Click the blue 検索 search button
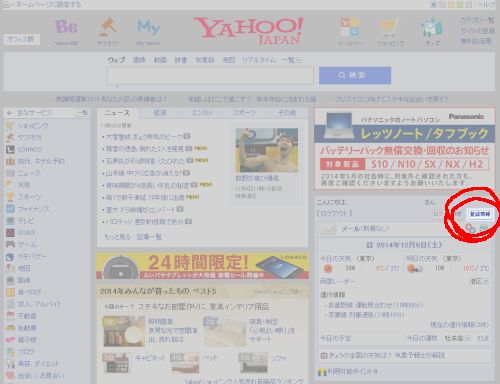 (355, 75)
